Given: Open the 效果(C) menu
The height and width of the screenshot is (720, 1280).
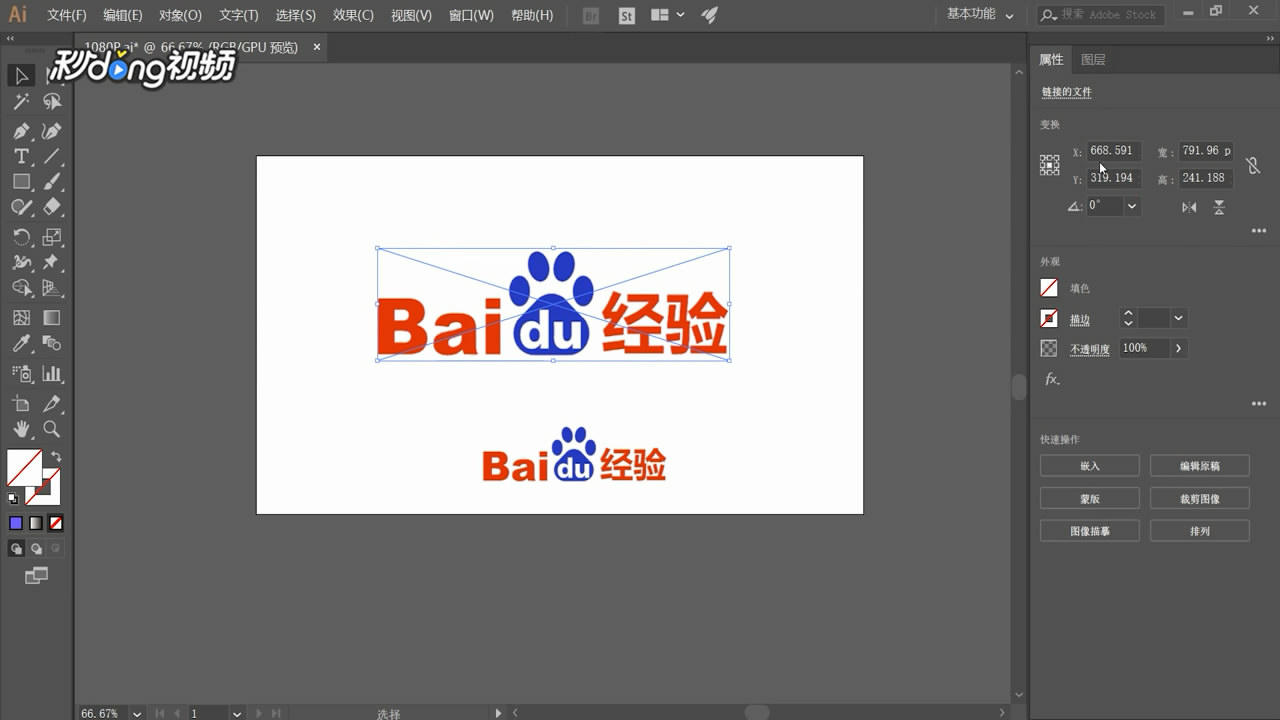Looking at the screenshot, I should point(353,15).
